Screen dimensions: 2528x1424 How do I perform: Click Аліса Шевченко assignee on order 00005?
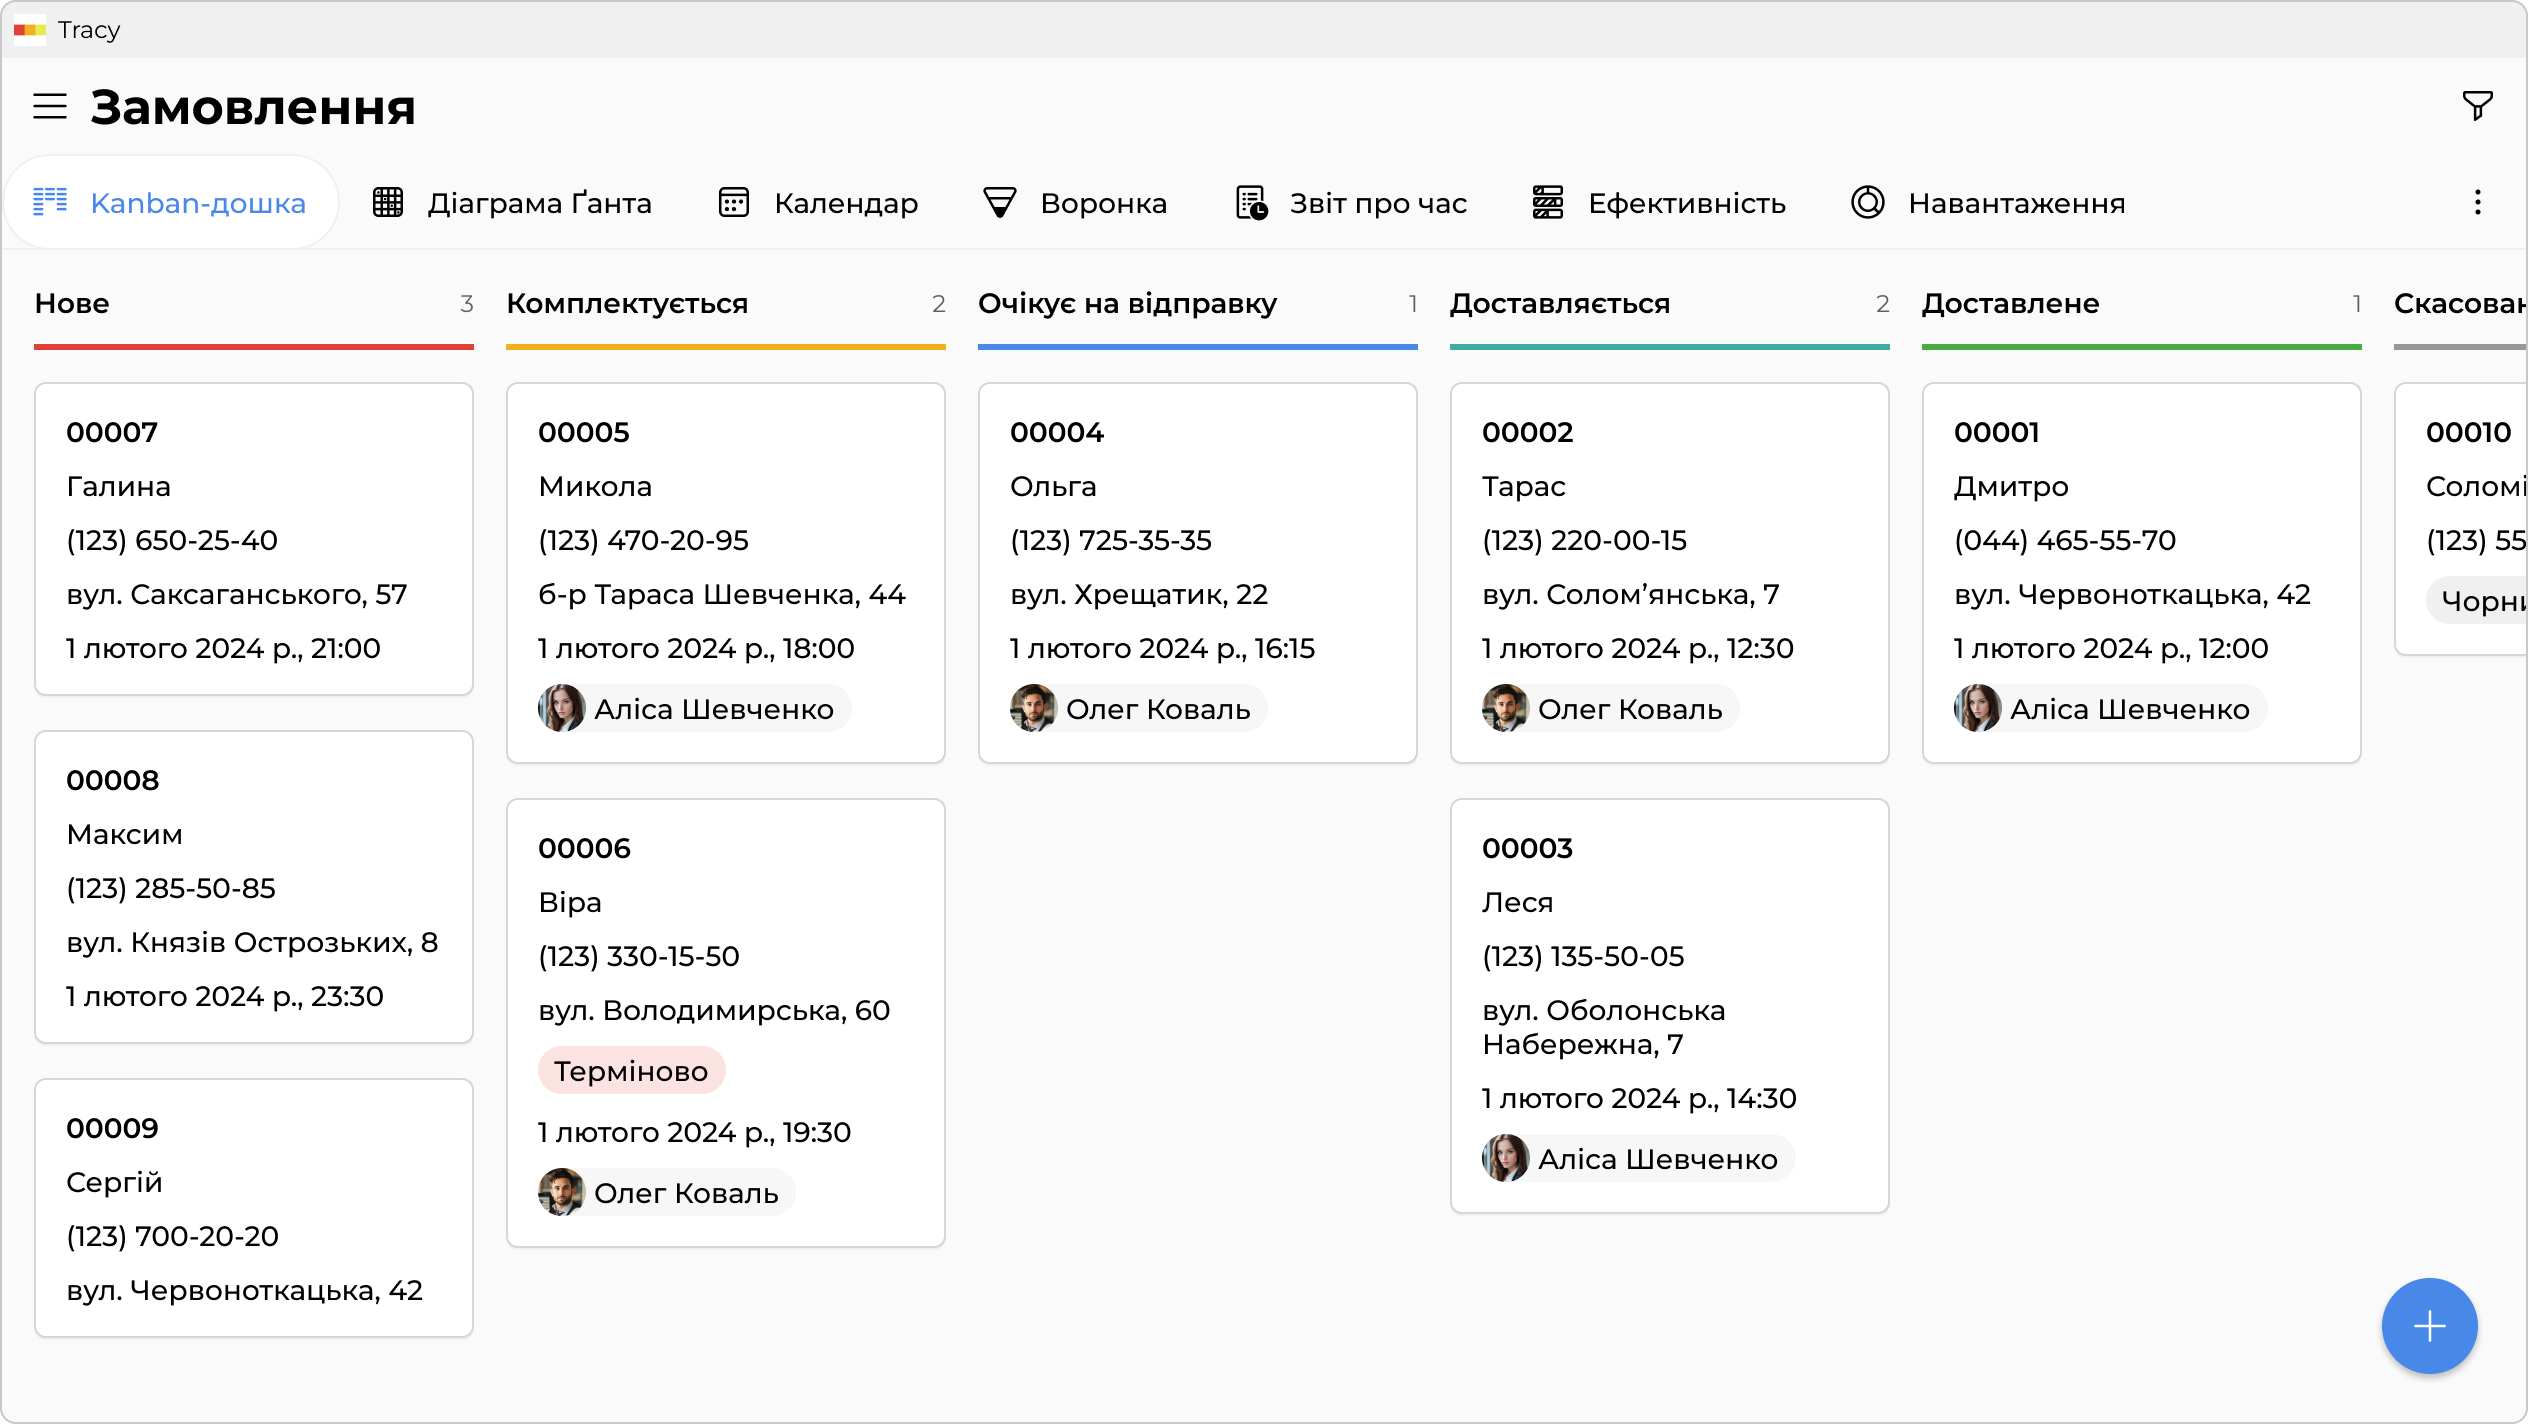click(x=712, y=709)
